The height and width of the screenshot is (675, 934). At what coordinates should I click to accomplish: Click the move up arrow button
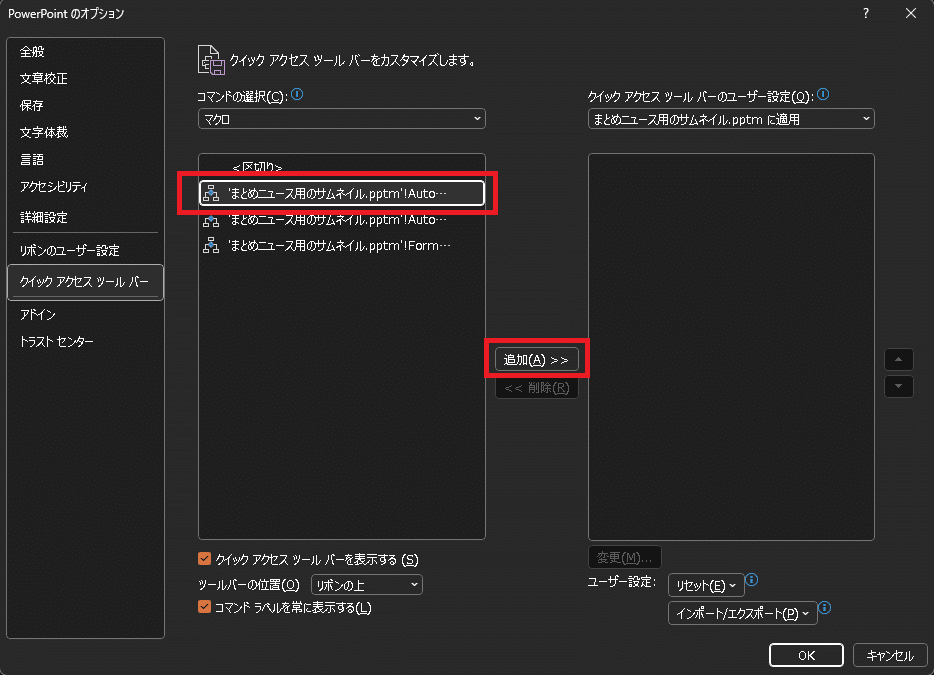coord(898,360)
